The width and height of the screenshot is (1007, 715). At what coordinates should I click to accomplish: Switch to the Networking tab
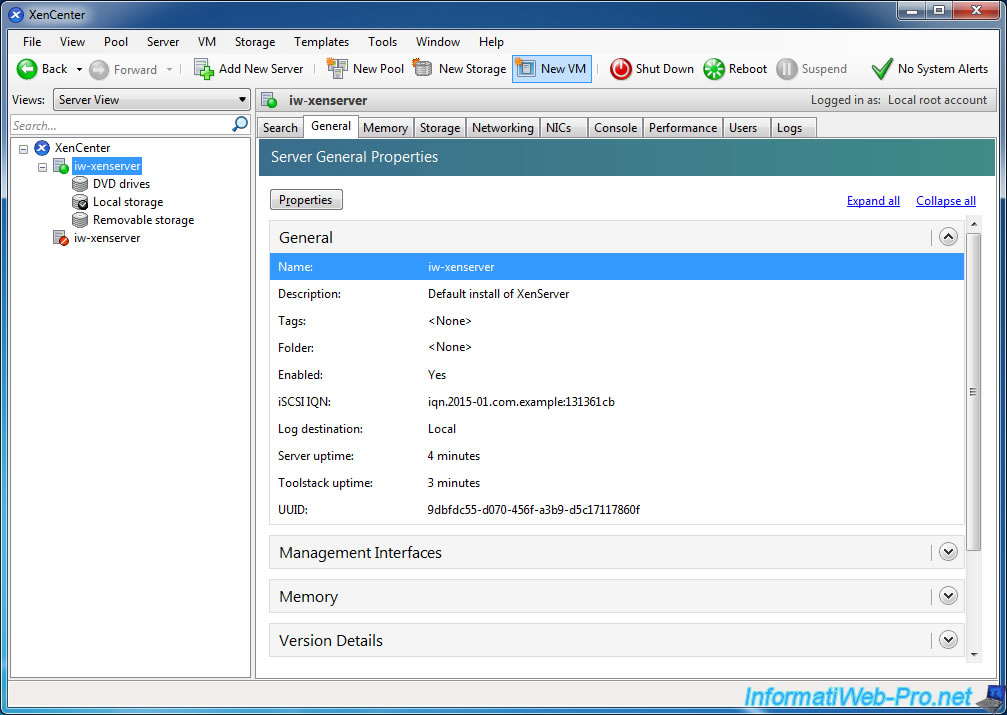502,128
